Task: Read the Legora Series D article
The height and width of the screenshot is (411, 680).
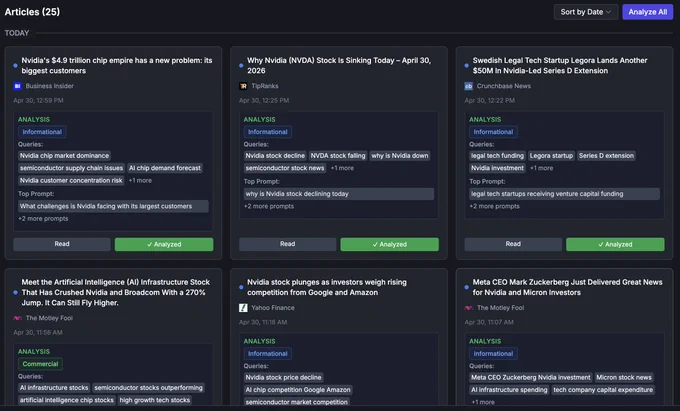Action: [513, 244]
